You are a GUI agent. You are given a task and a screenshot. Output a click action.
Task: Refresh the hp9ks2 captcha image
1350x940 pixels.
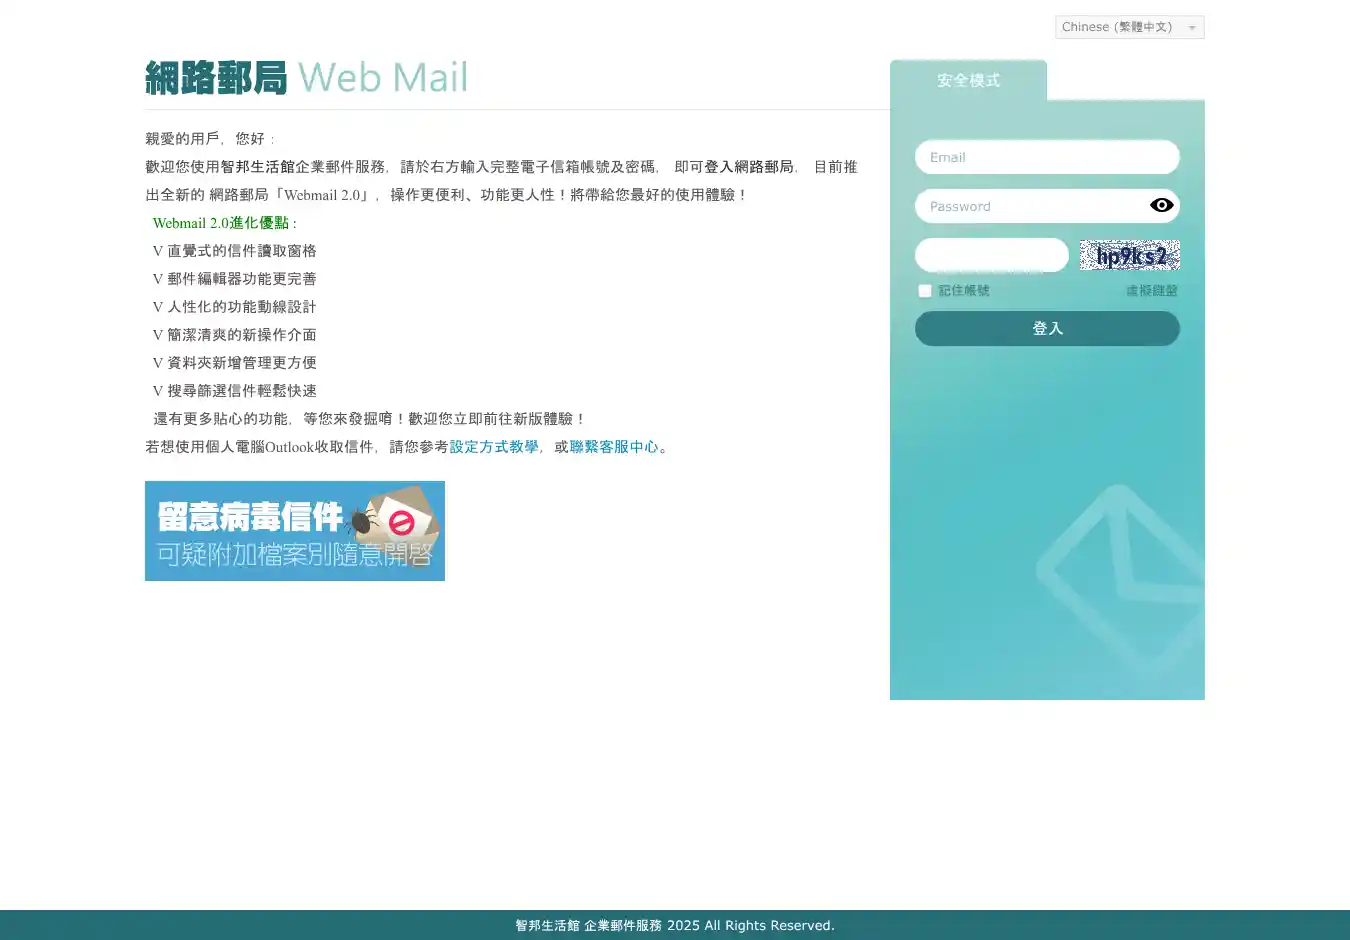(x=1129, y=256)
